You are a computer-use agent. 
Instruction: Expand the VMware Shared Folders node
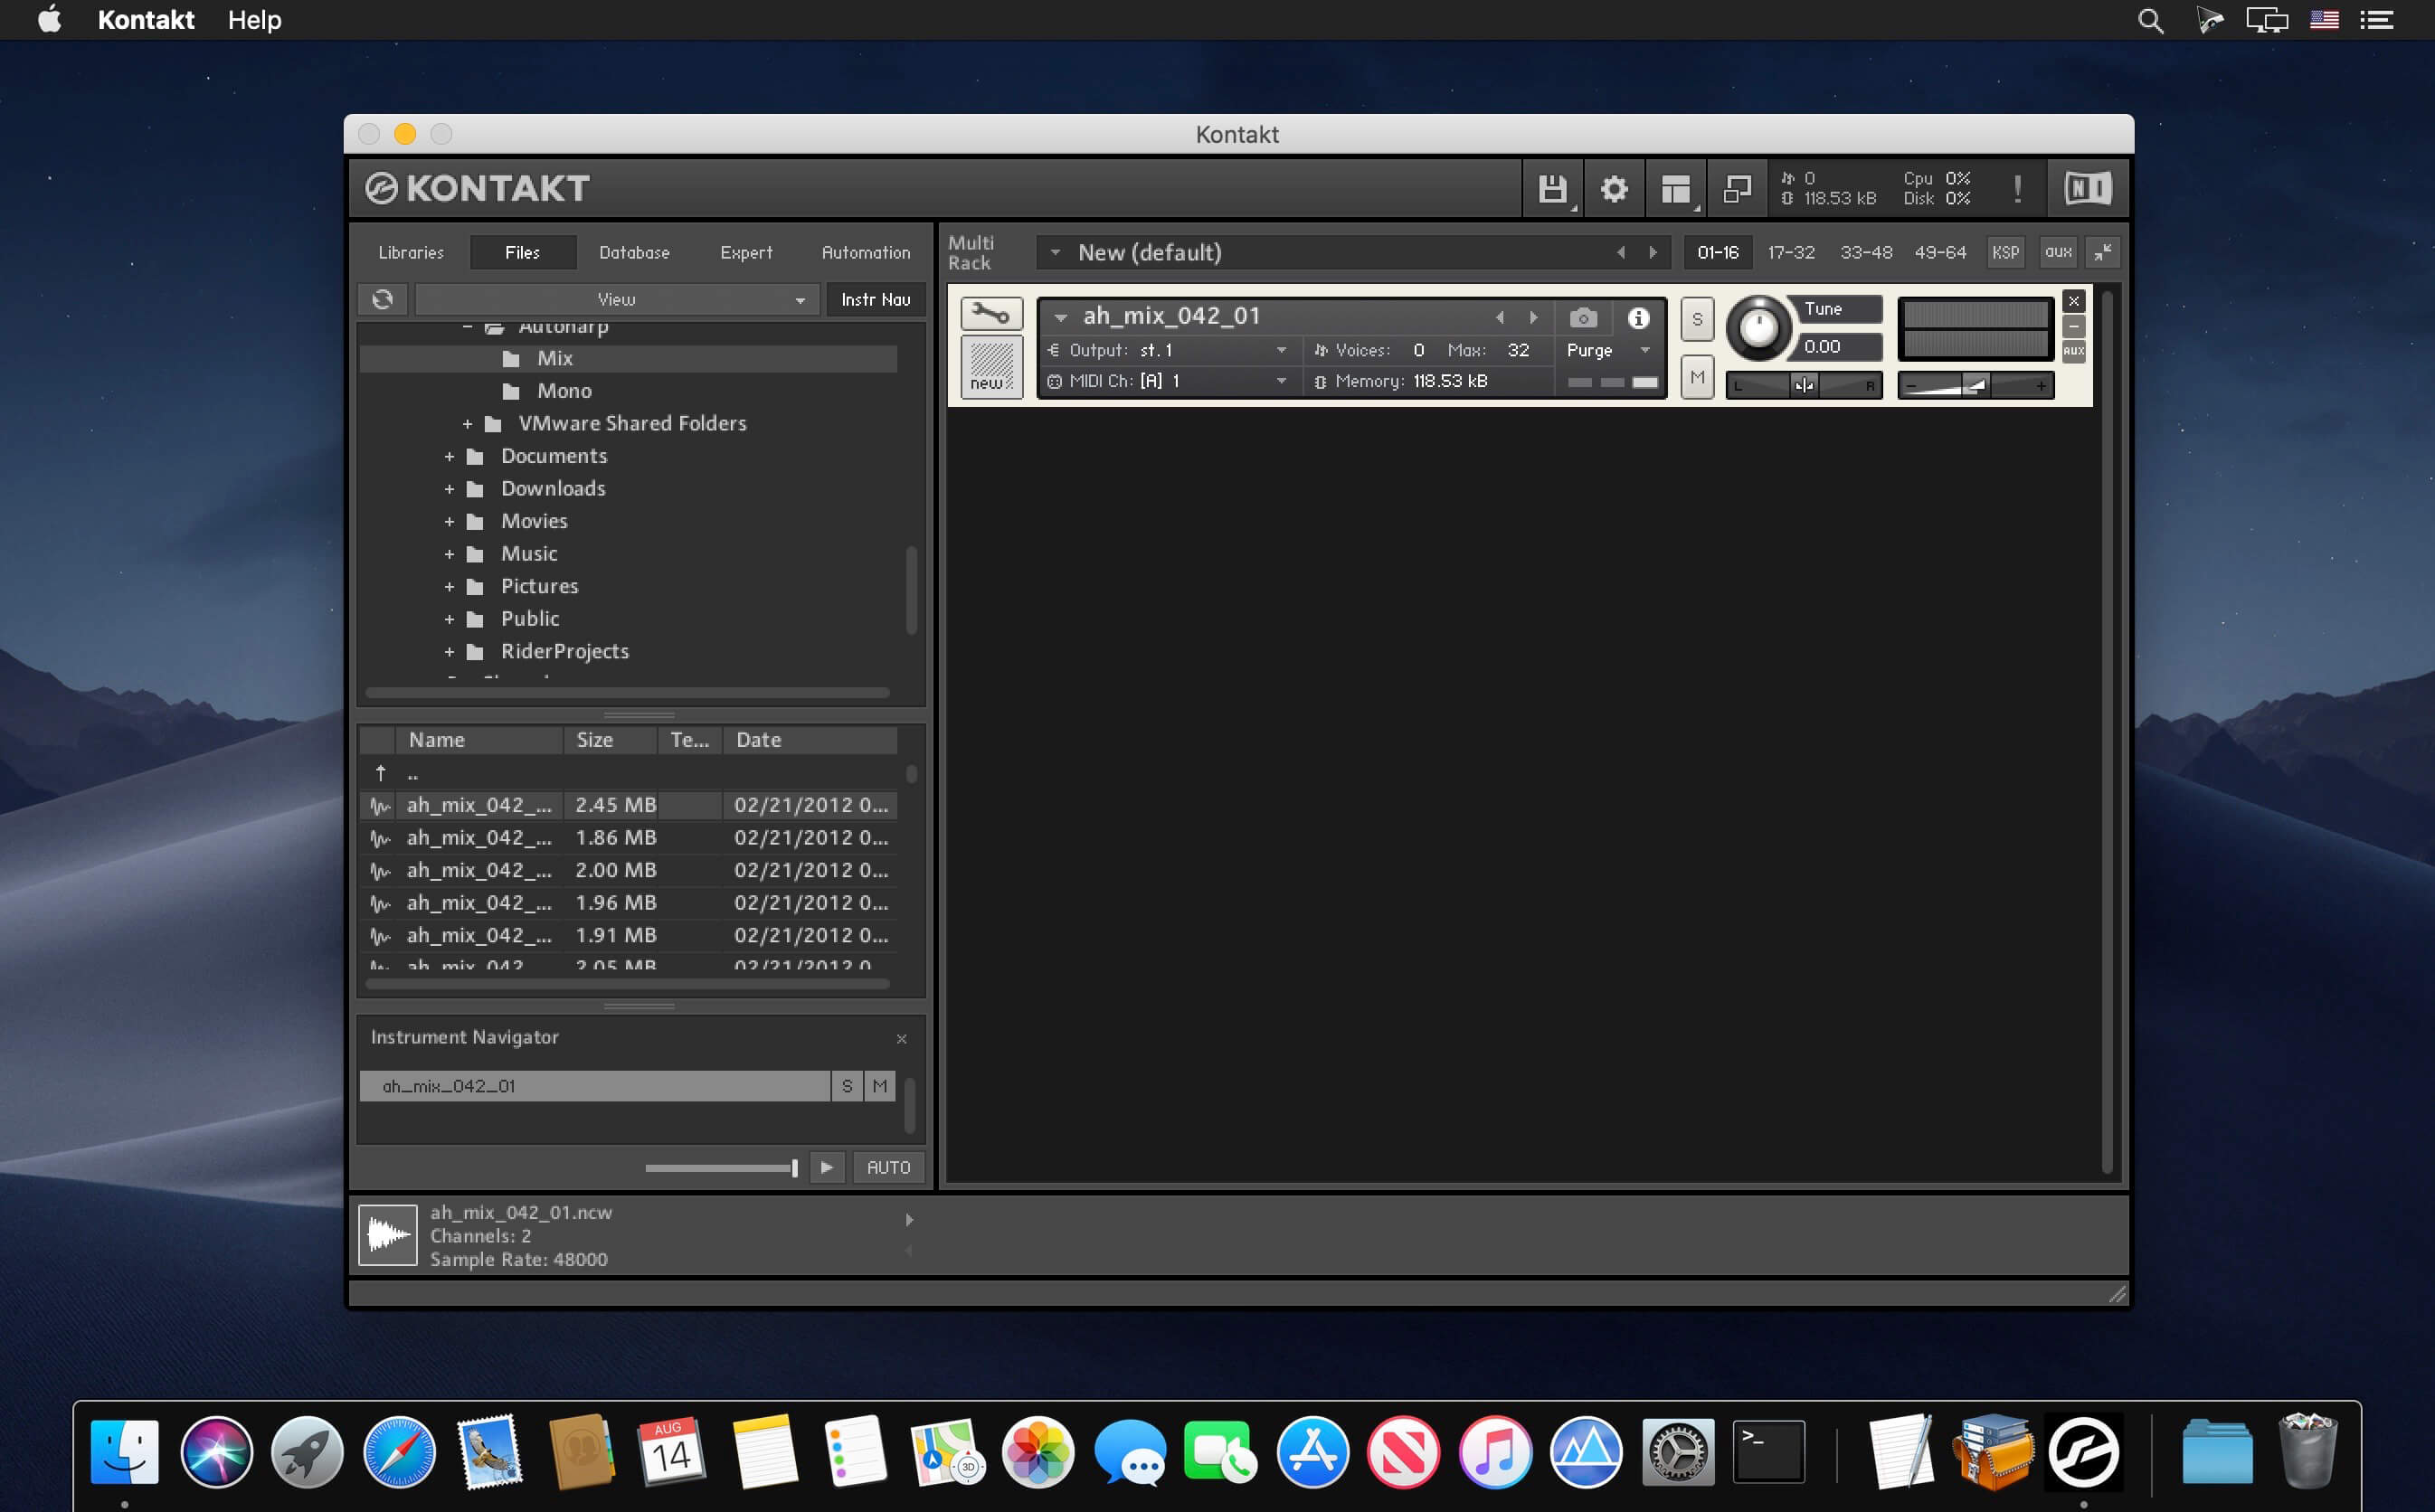pos(467,424)
